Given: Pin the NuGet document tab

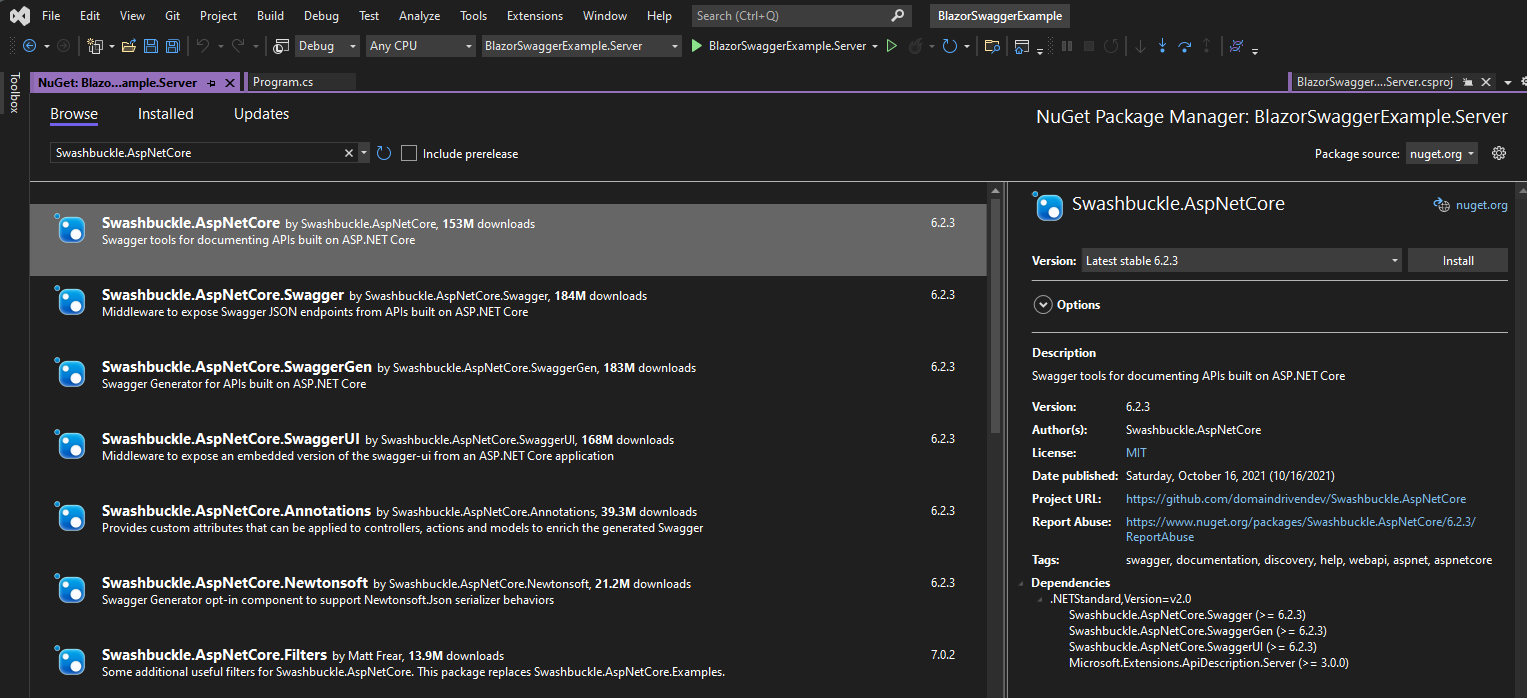Looking at the screenshot, I should [211, 83].
